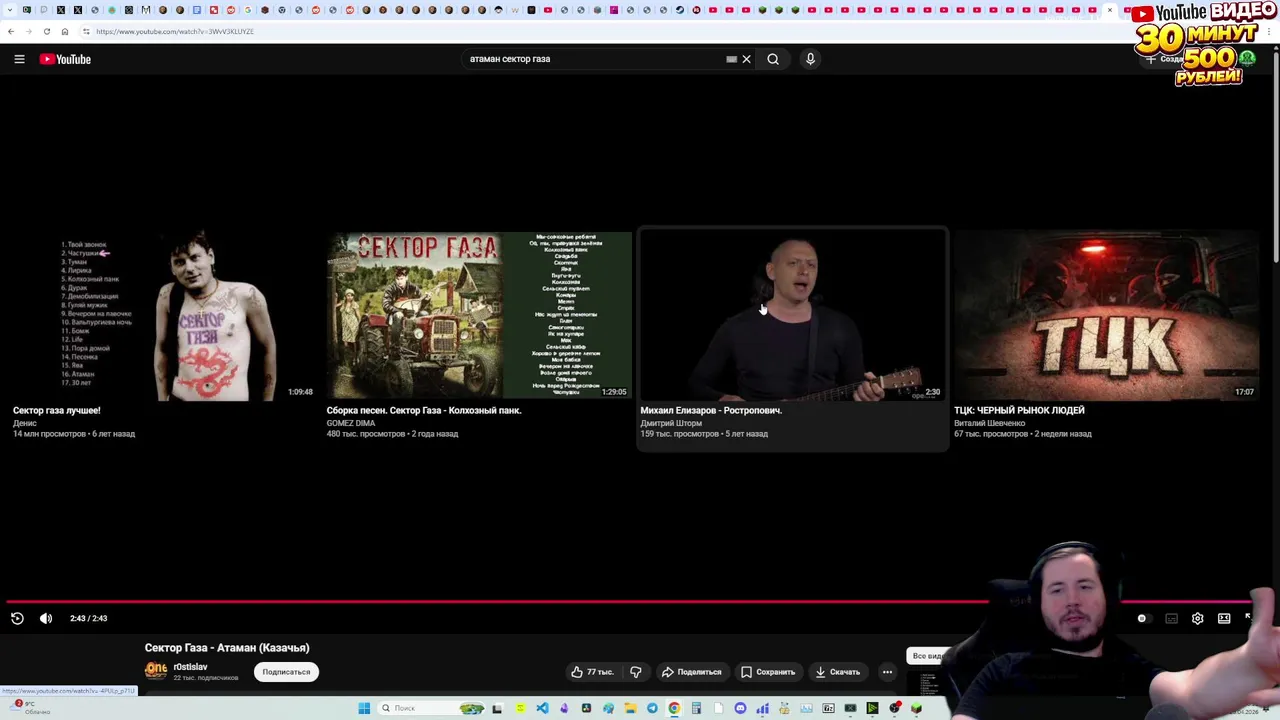
Task: Click title Михаил Елизаров - Ростропович.
Action: click(711, 410)
